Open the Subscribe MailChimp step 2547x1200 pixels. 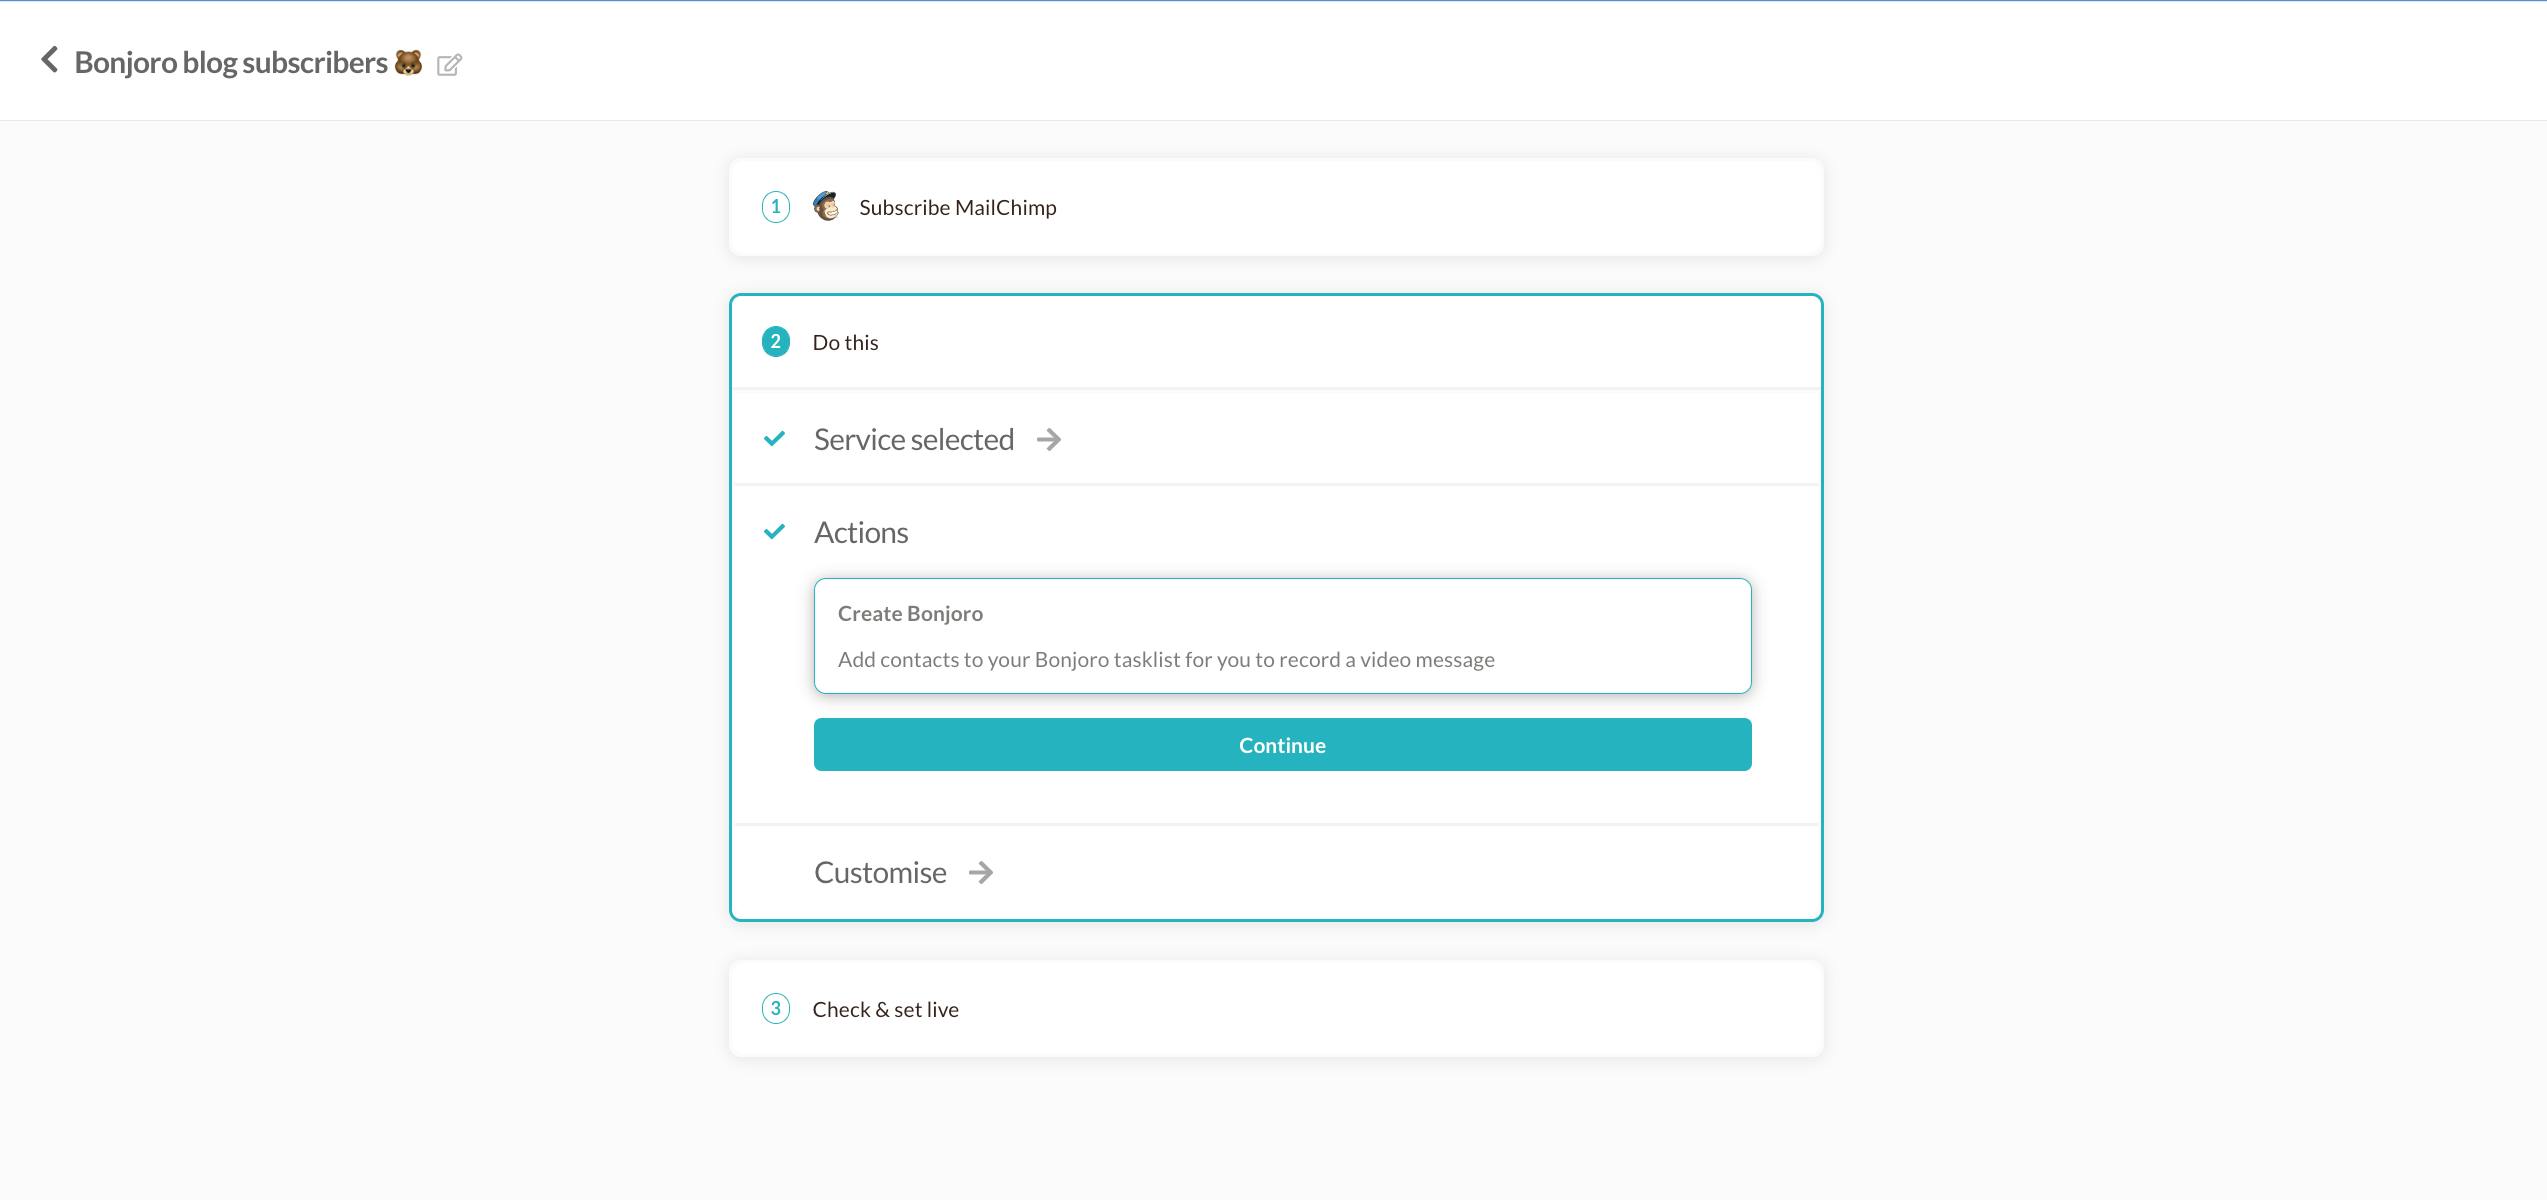(957, 208)
